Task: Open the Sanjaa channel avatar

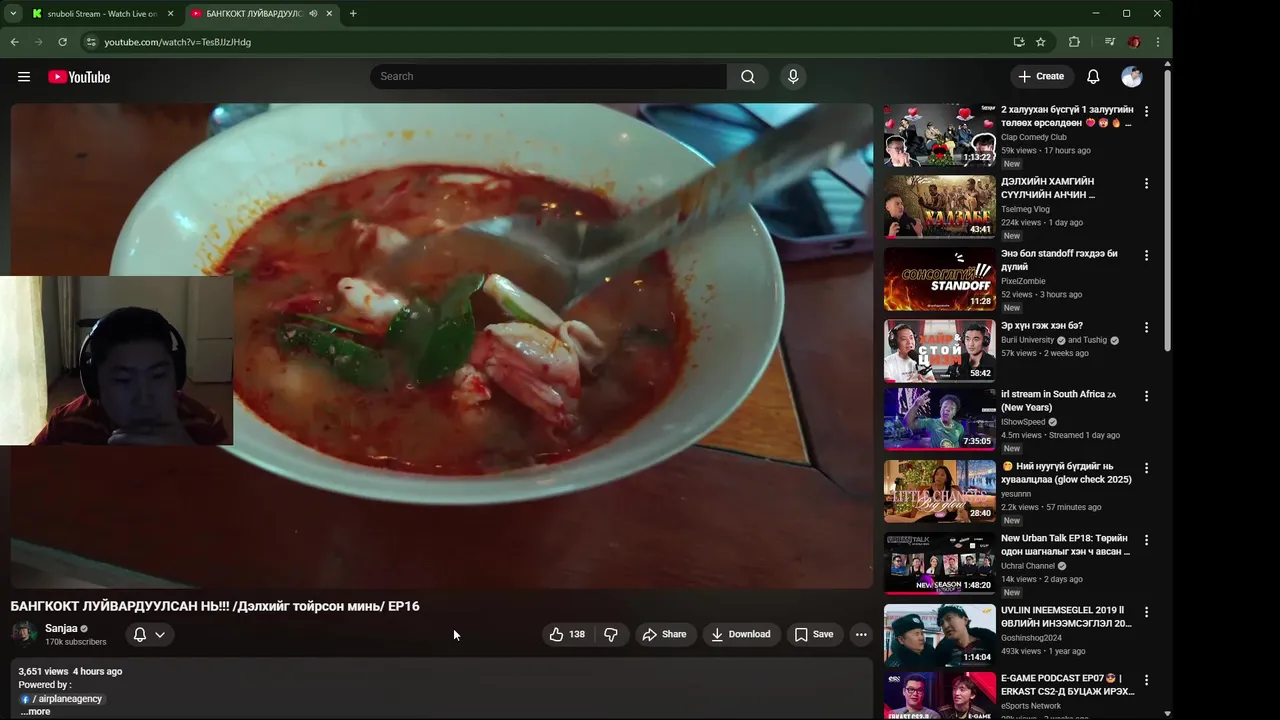Action: [24, 634]
